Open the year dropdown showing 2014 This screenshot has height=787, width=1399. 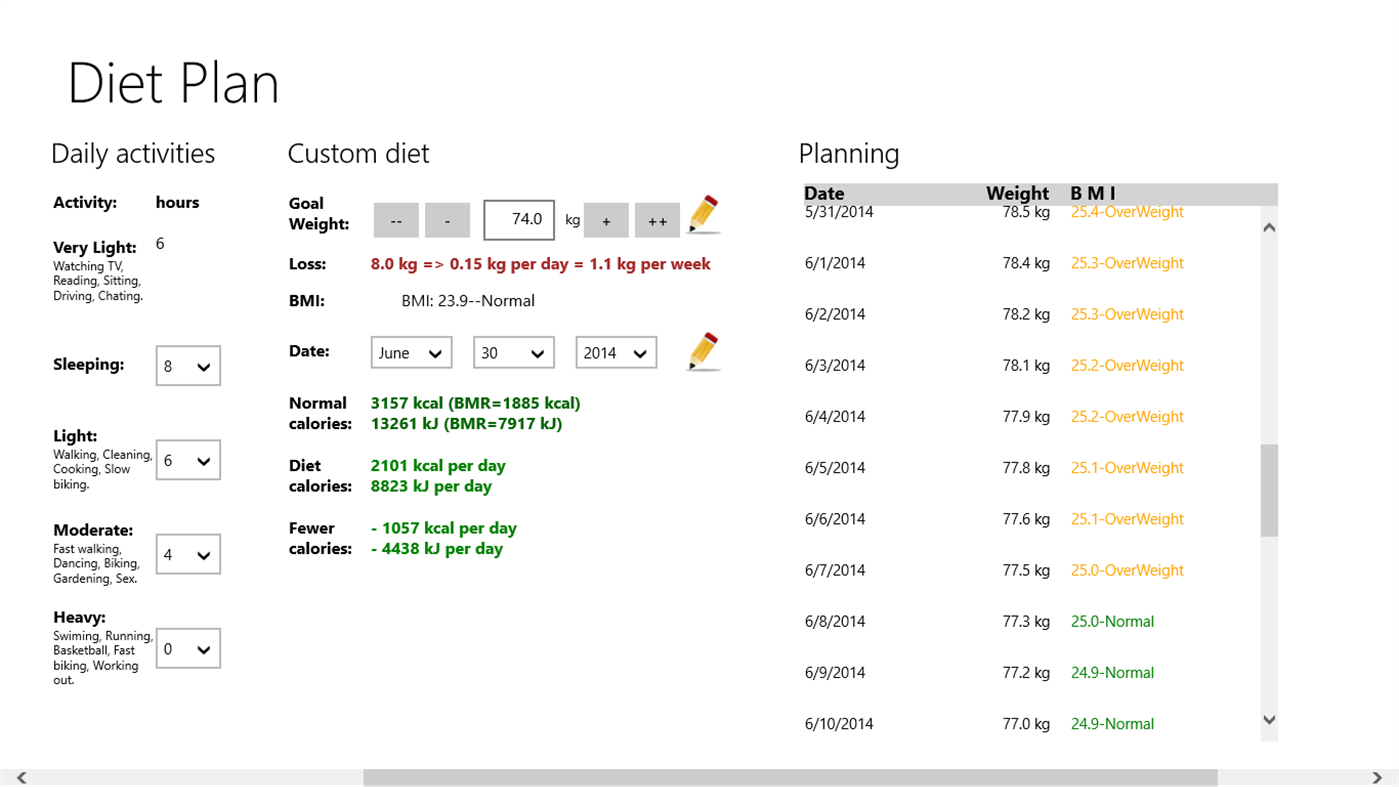point(615,351)
